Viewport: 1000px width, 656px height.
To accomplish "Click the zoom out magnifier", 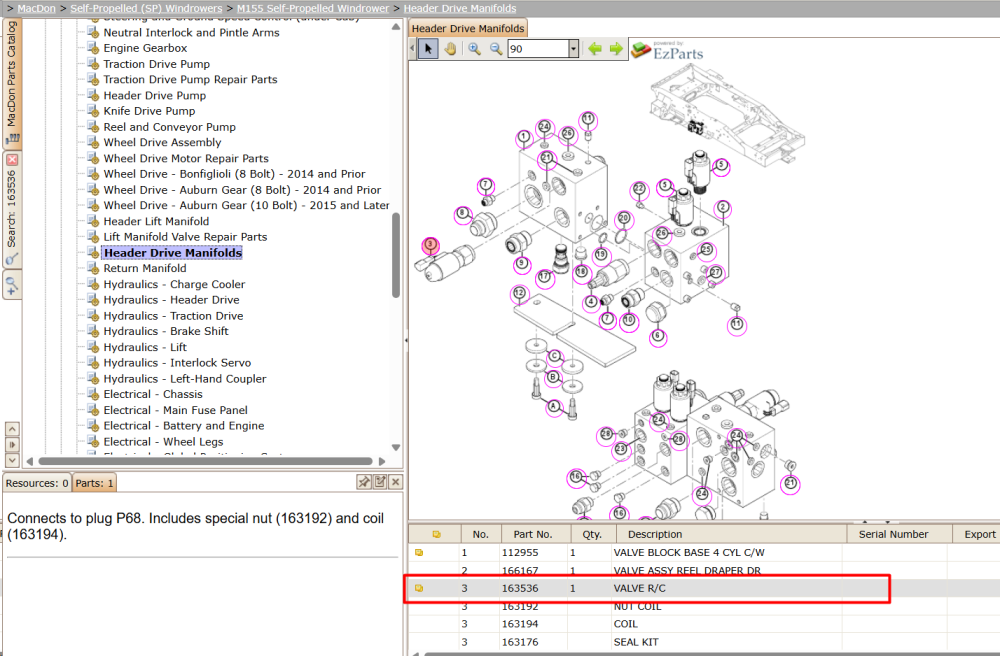I will [x=496, y=49].
